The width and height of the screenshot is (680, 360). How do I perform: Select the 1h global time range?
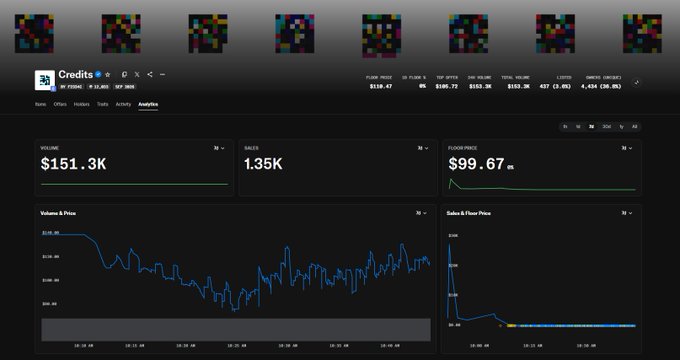[565, 127]
